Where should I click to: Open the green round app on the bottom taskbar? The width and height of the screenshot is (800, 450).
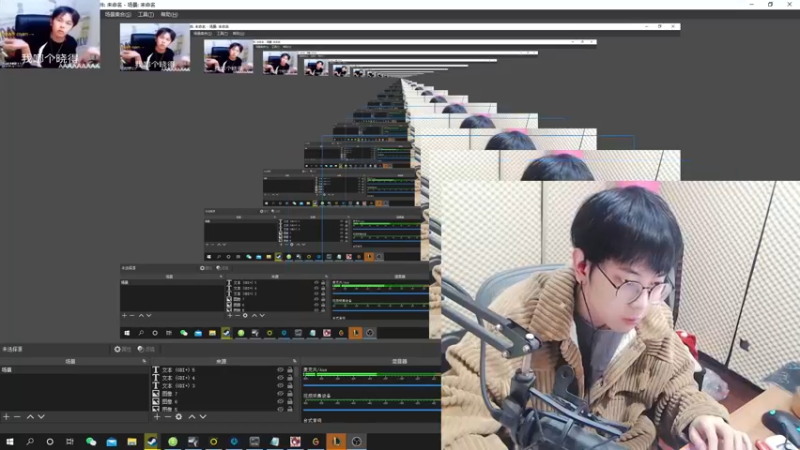[173, 442]
